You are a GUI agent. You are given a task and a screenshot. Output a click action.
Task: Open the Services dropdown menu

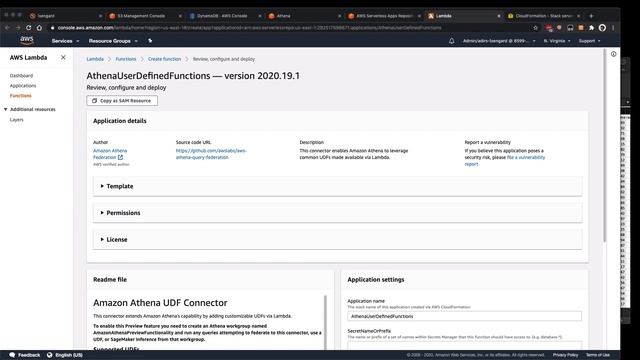(65, 41)
